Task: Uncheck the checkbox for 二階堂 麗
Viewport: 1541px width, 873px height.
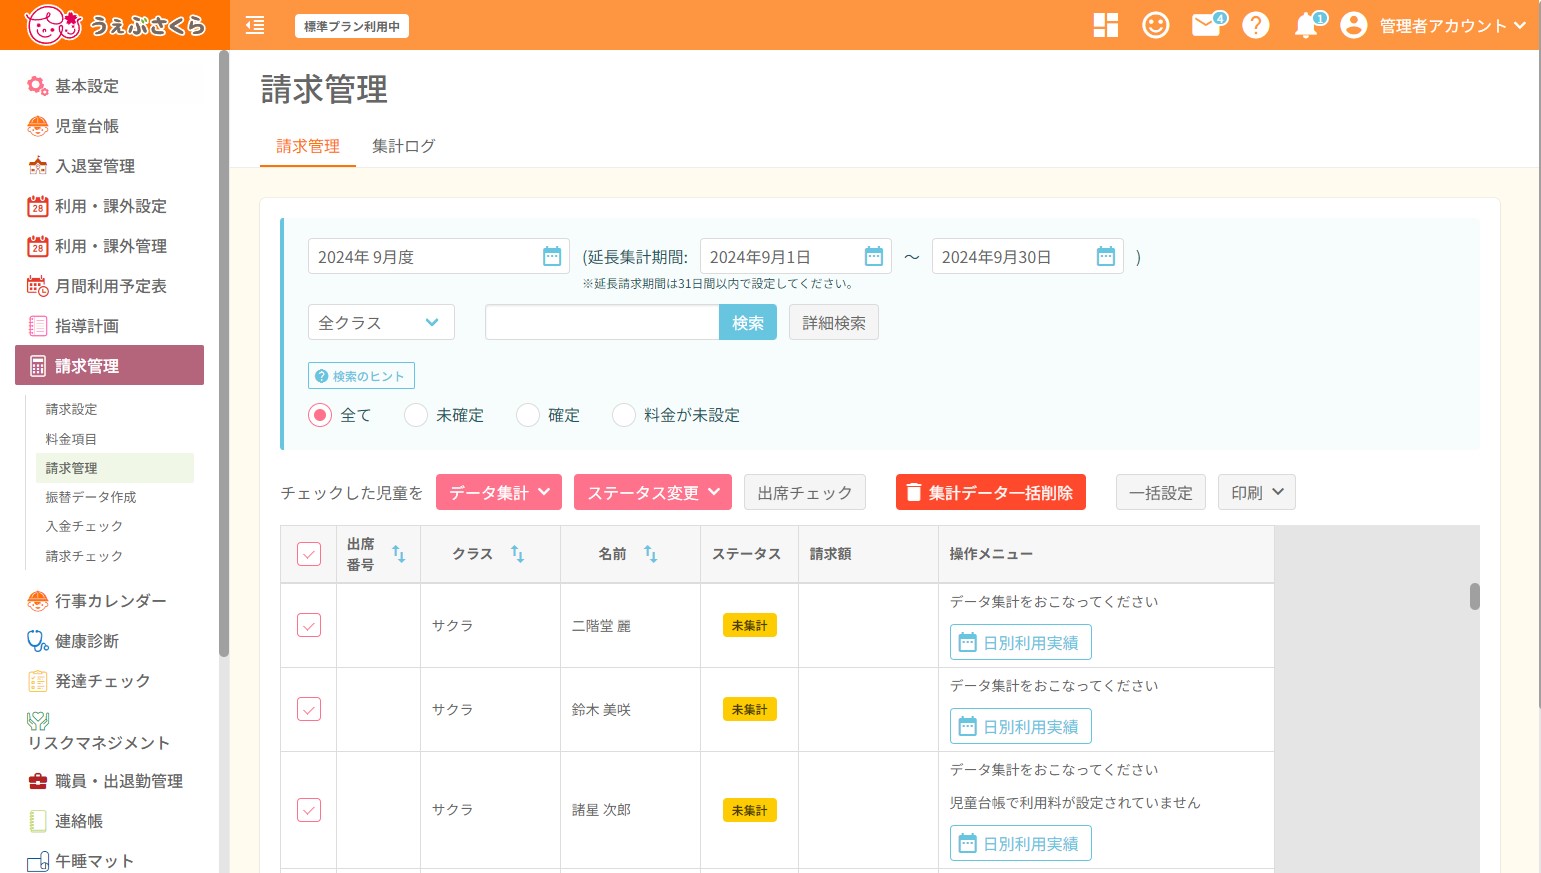Action: tap(309, 625)
